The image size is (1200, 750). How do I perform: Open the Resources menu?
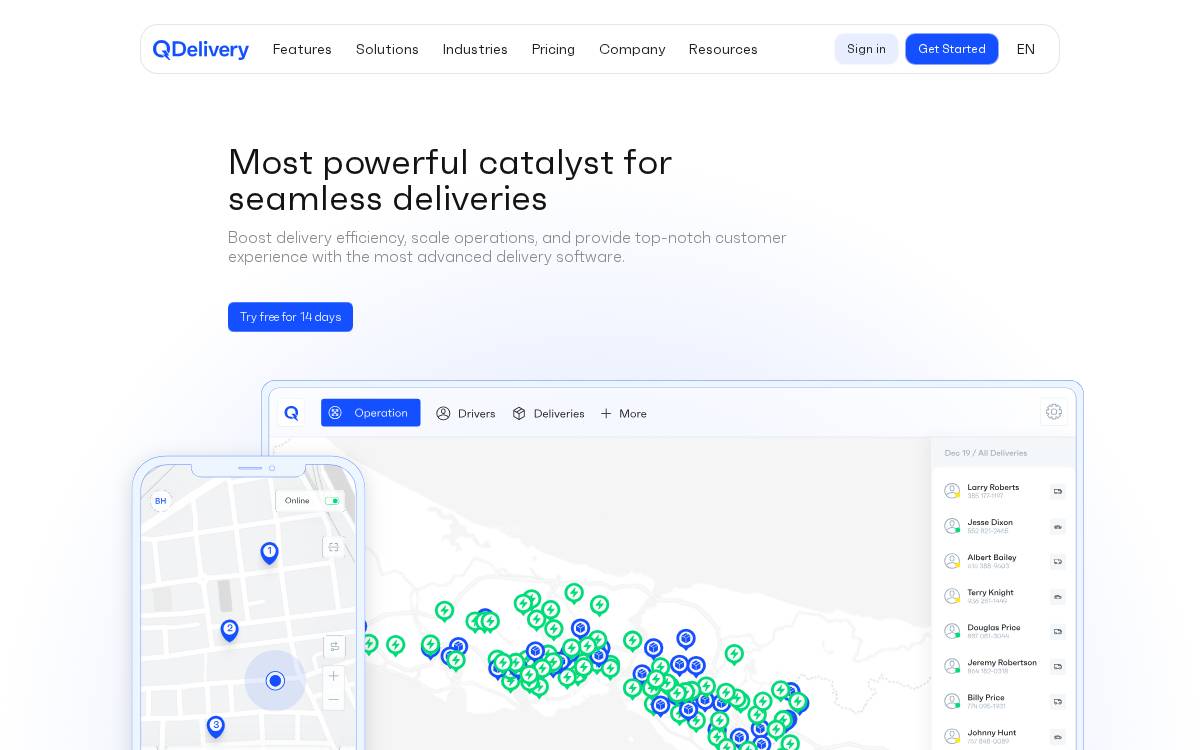point(723,49)
